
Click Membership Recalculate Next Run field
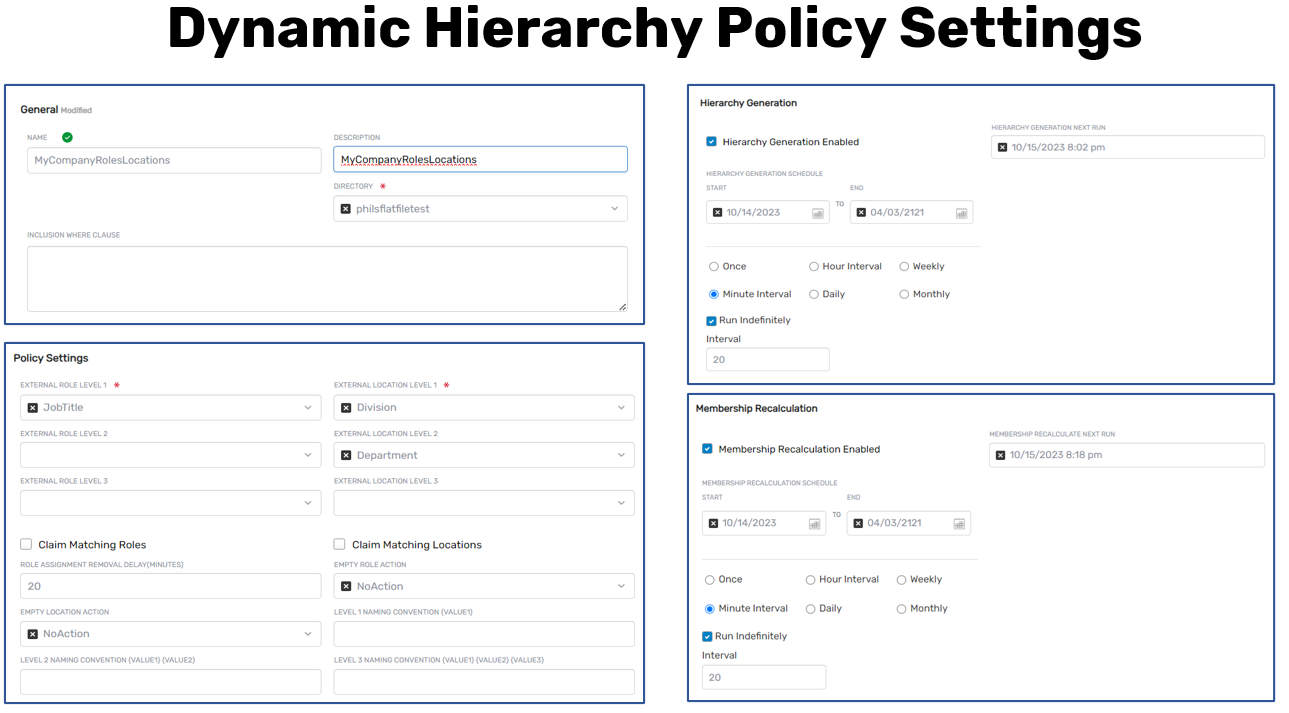click(x=1128, y=455)
